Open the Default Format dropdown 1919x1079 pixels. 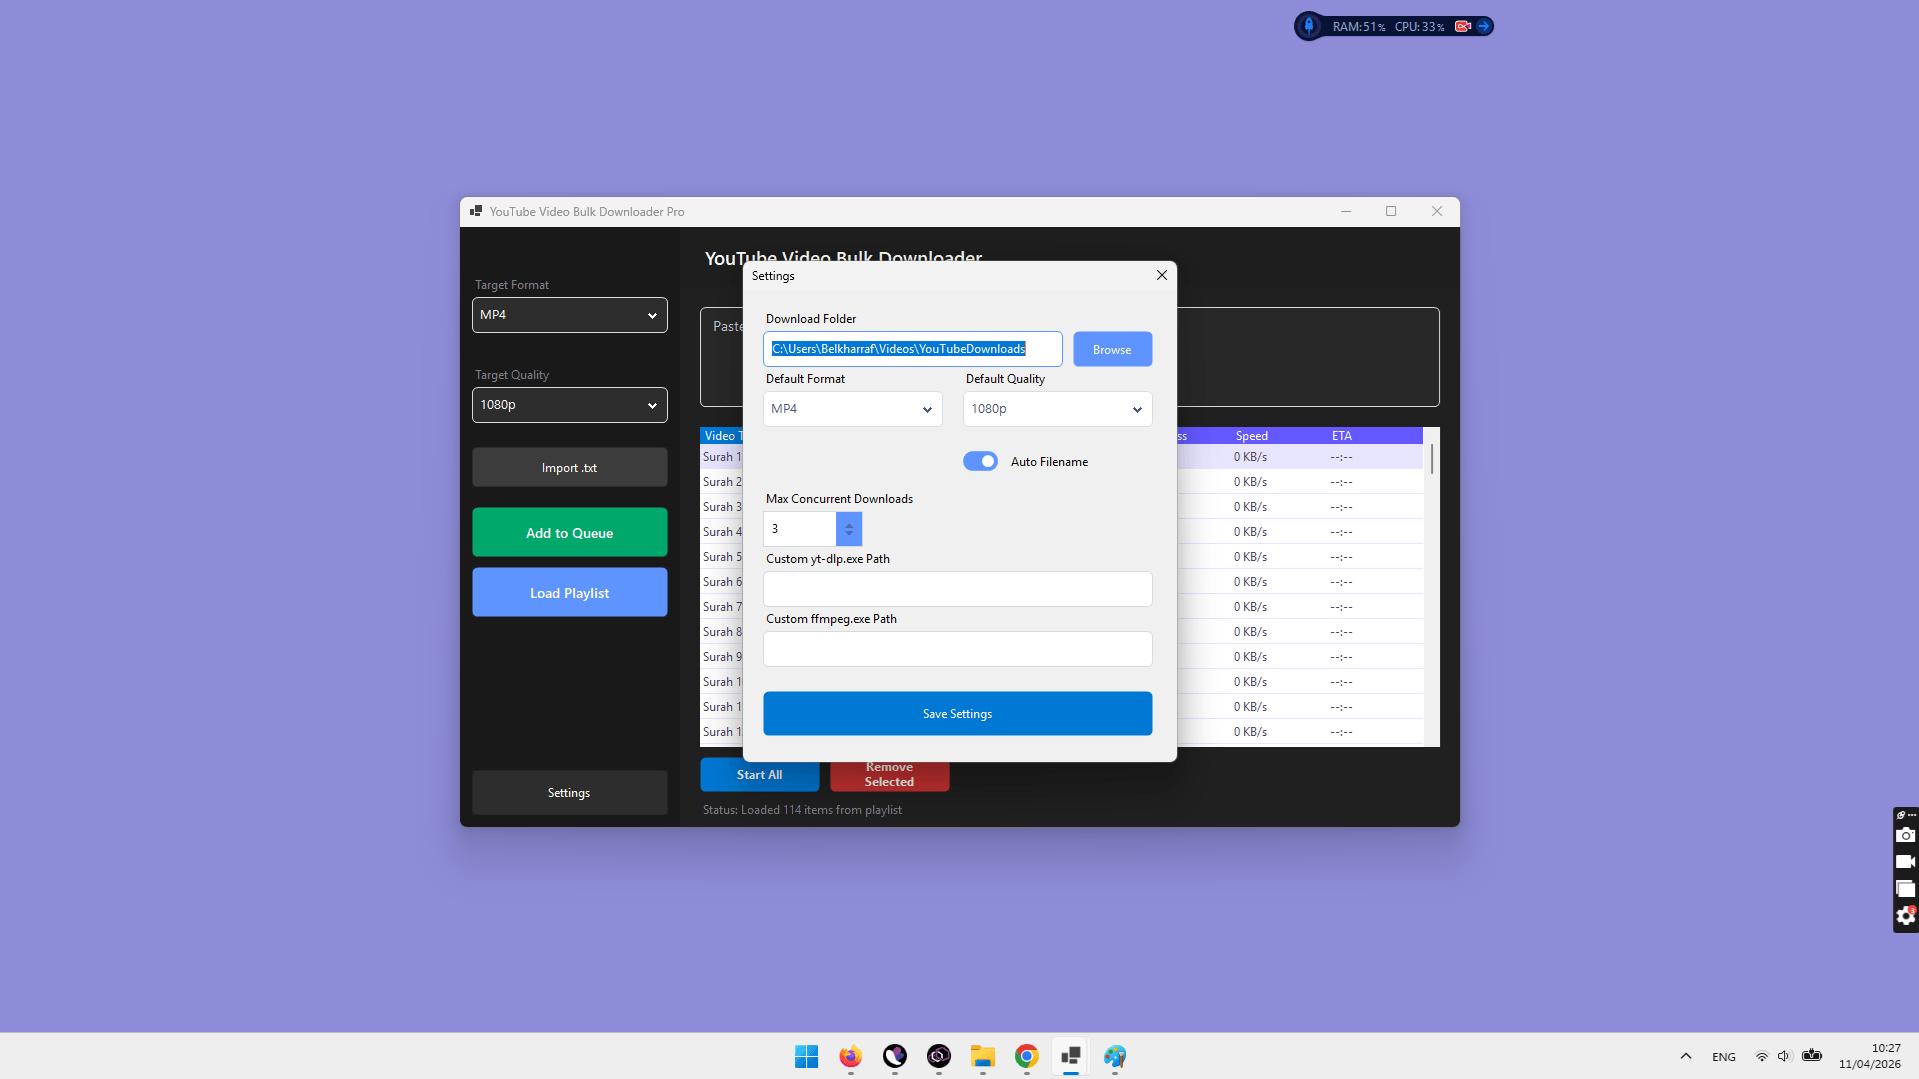click(x=852, y=409)
